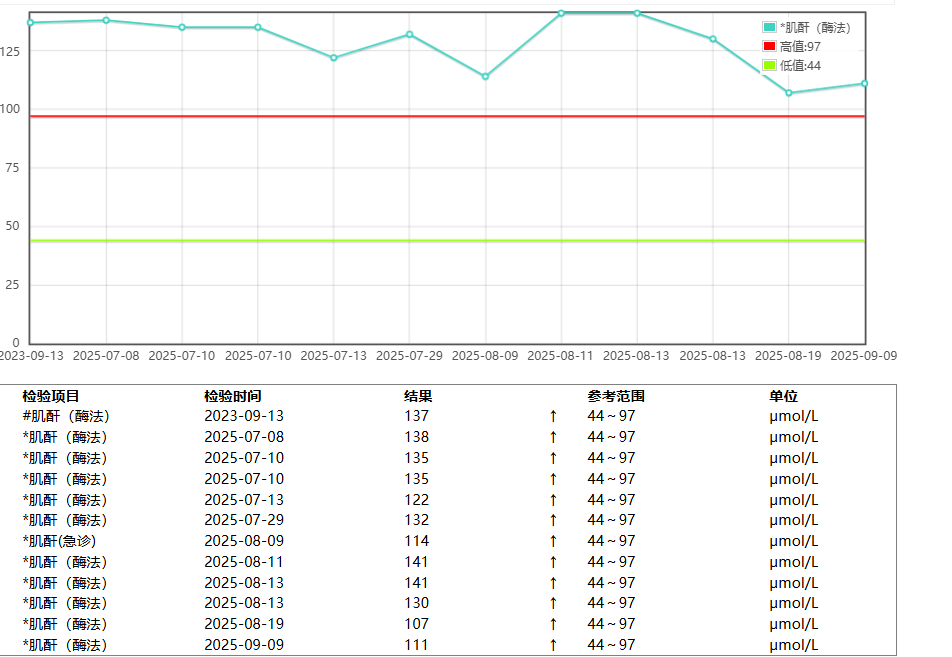This screenshot has height=657, width=952.
Task: Click the chart data point for 2025-07-29
Action: point(410,34)
